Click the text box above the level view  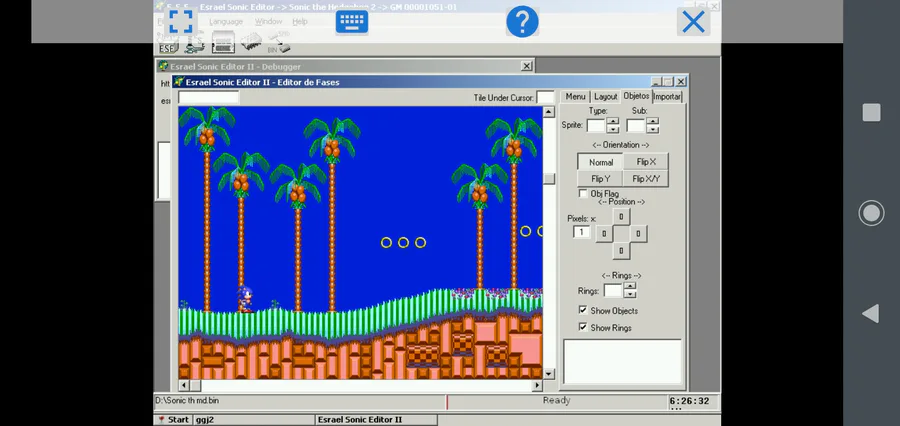(209, 98)
